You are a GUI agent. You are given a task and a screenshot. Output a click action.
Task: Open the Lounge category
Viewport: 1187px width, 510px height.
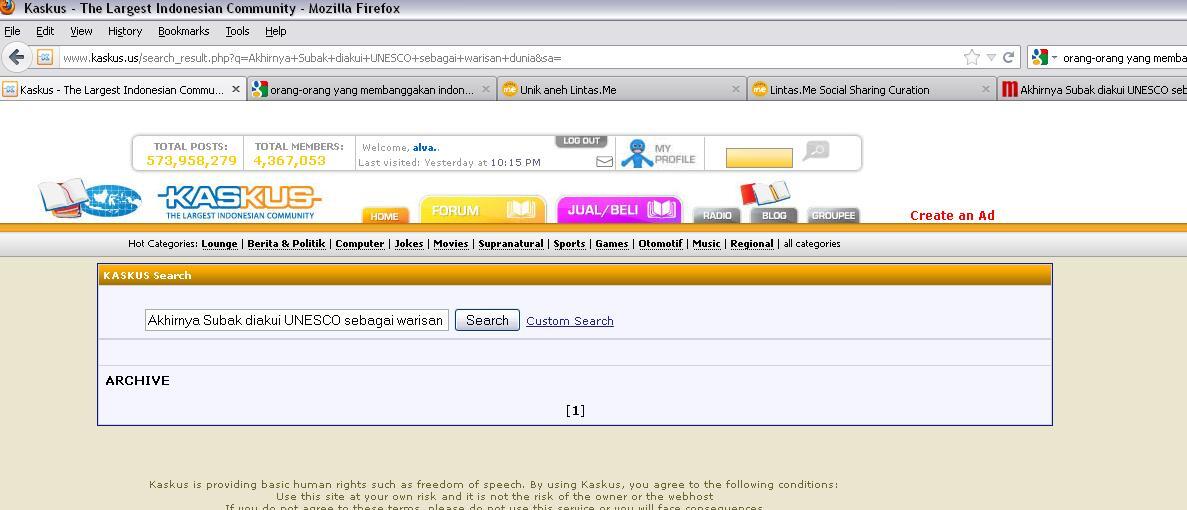tap(220, 244)
